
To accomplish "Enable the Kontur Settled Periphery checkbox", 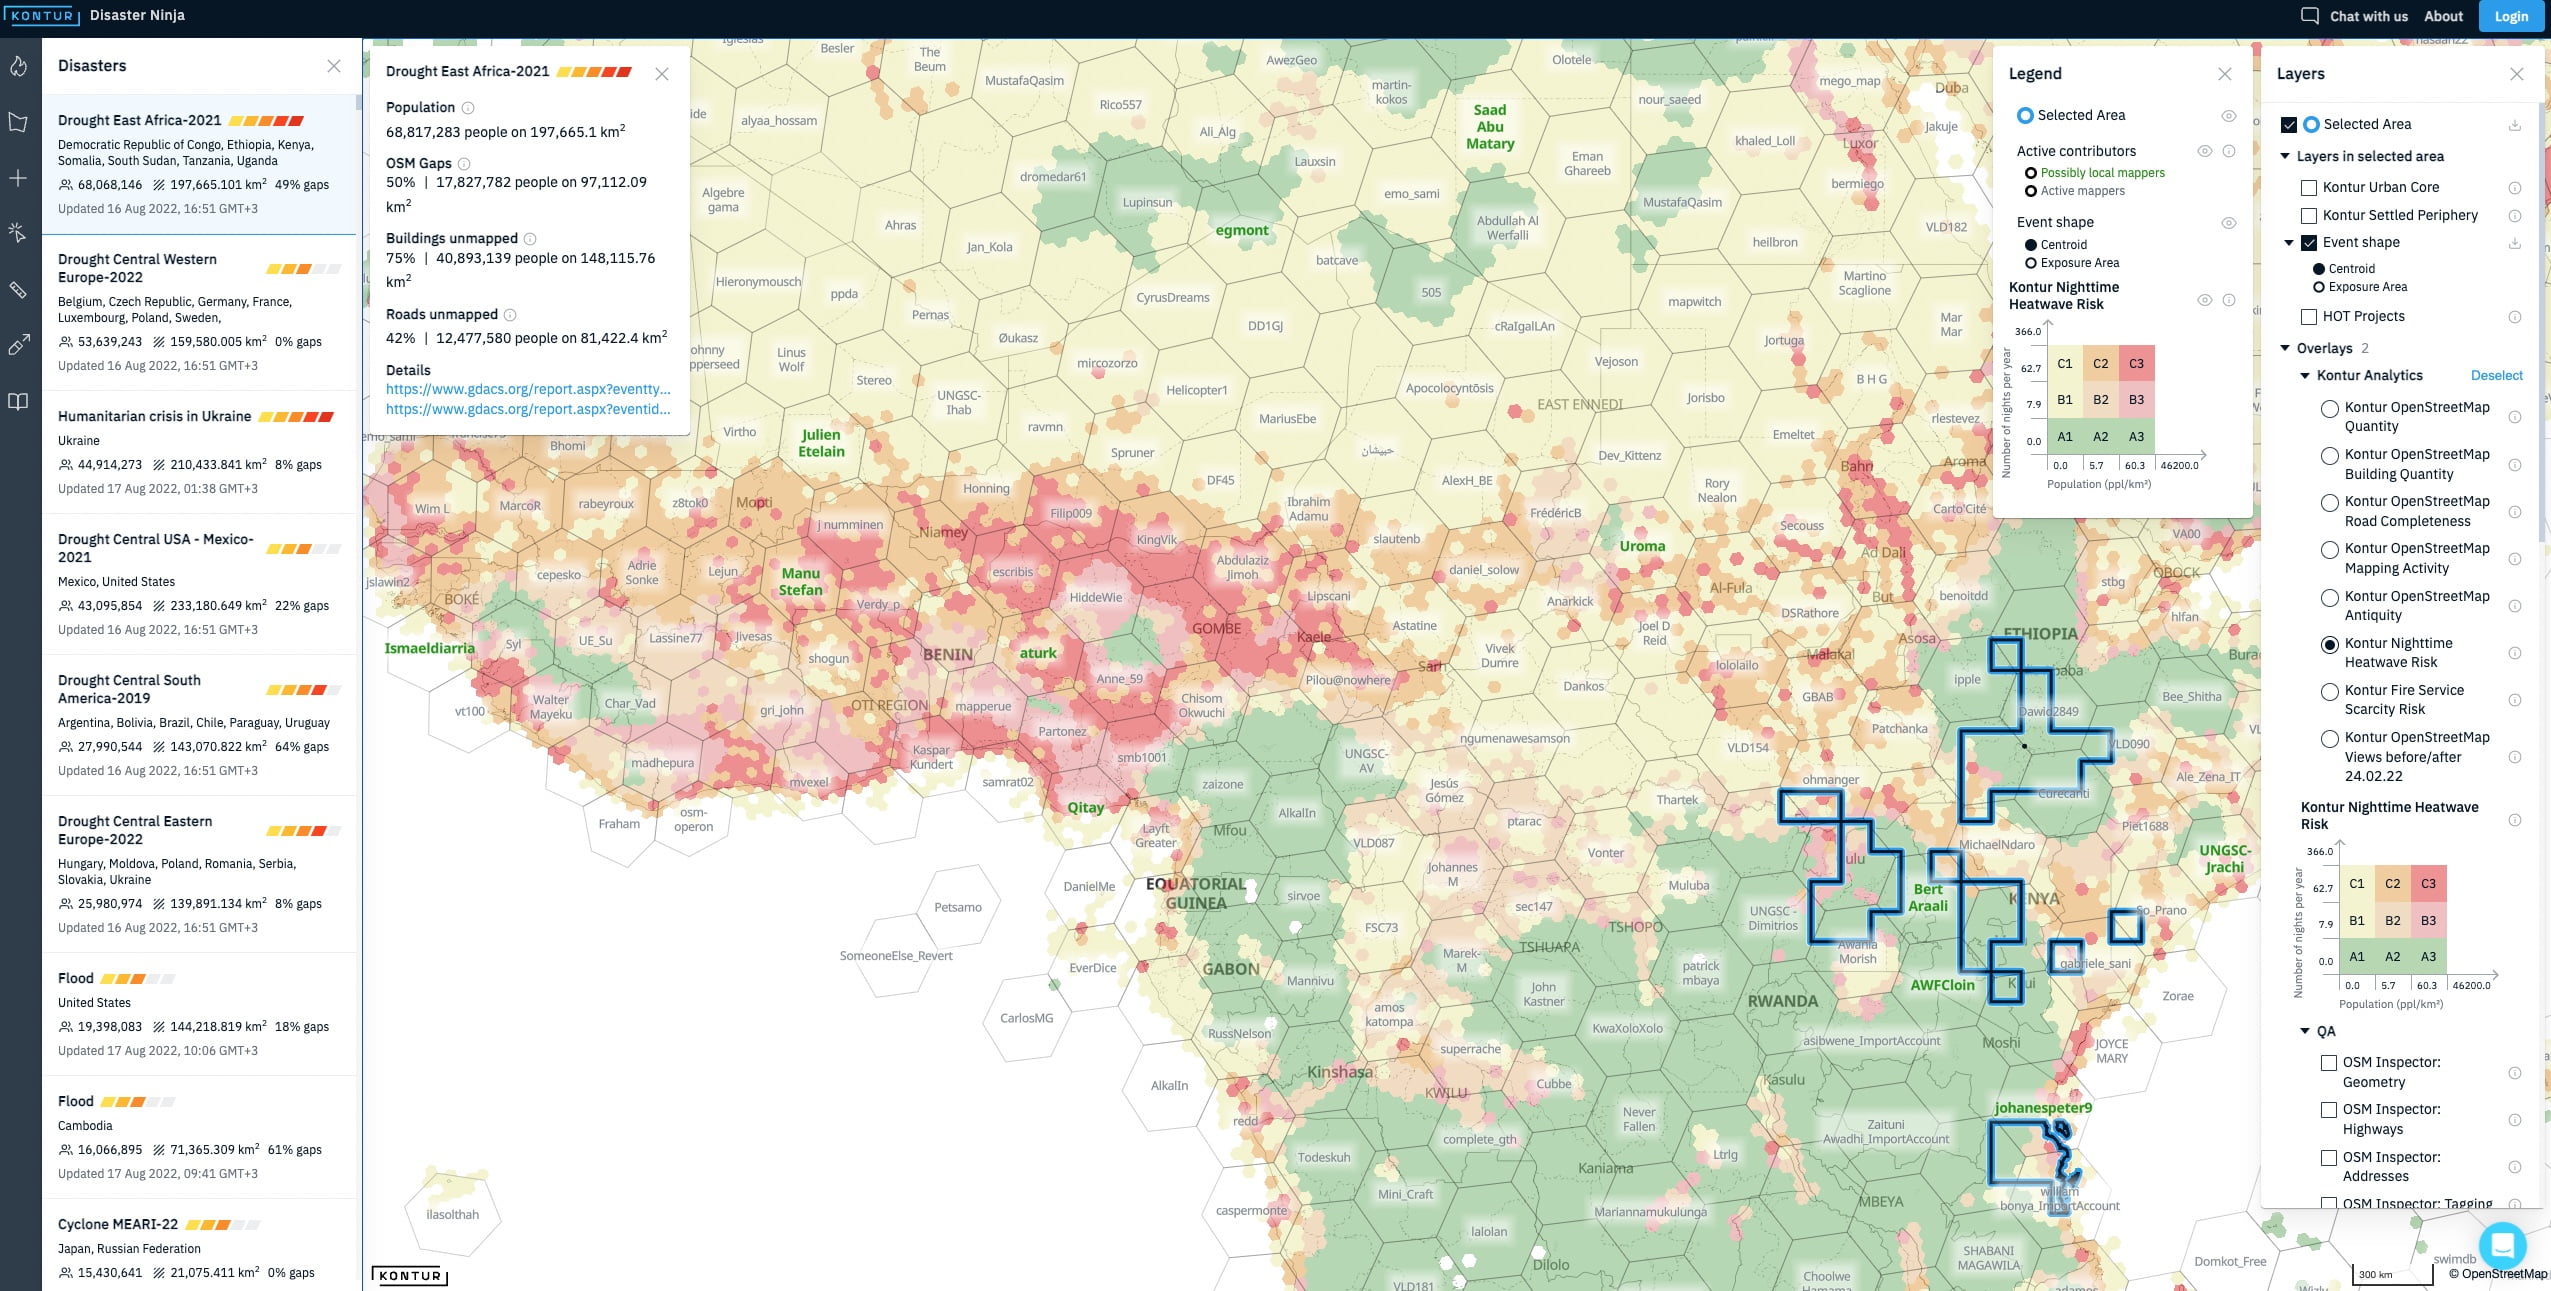I will pyautogui.click(x=2309, y=216).
